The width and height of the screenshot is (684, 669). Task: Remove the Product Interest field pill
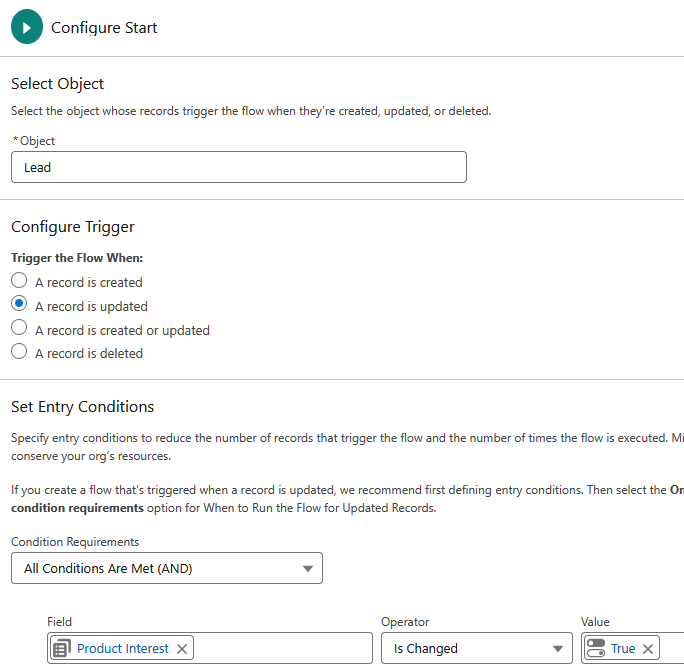tap(182, 649)
